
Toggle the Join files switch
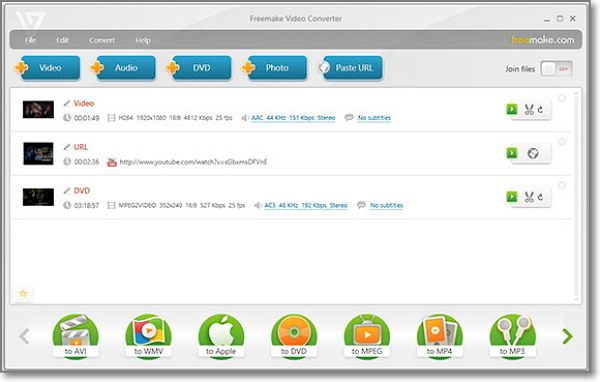556,69
